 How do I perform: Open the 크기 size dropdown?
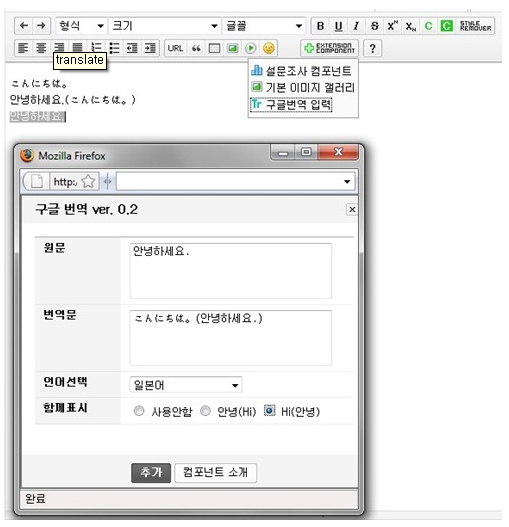pos(165,26)
